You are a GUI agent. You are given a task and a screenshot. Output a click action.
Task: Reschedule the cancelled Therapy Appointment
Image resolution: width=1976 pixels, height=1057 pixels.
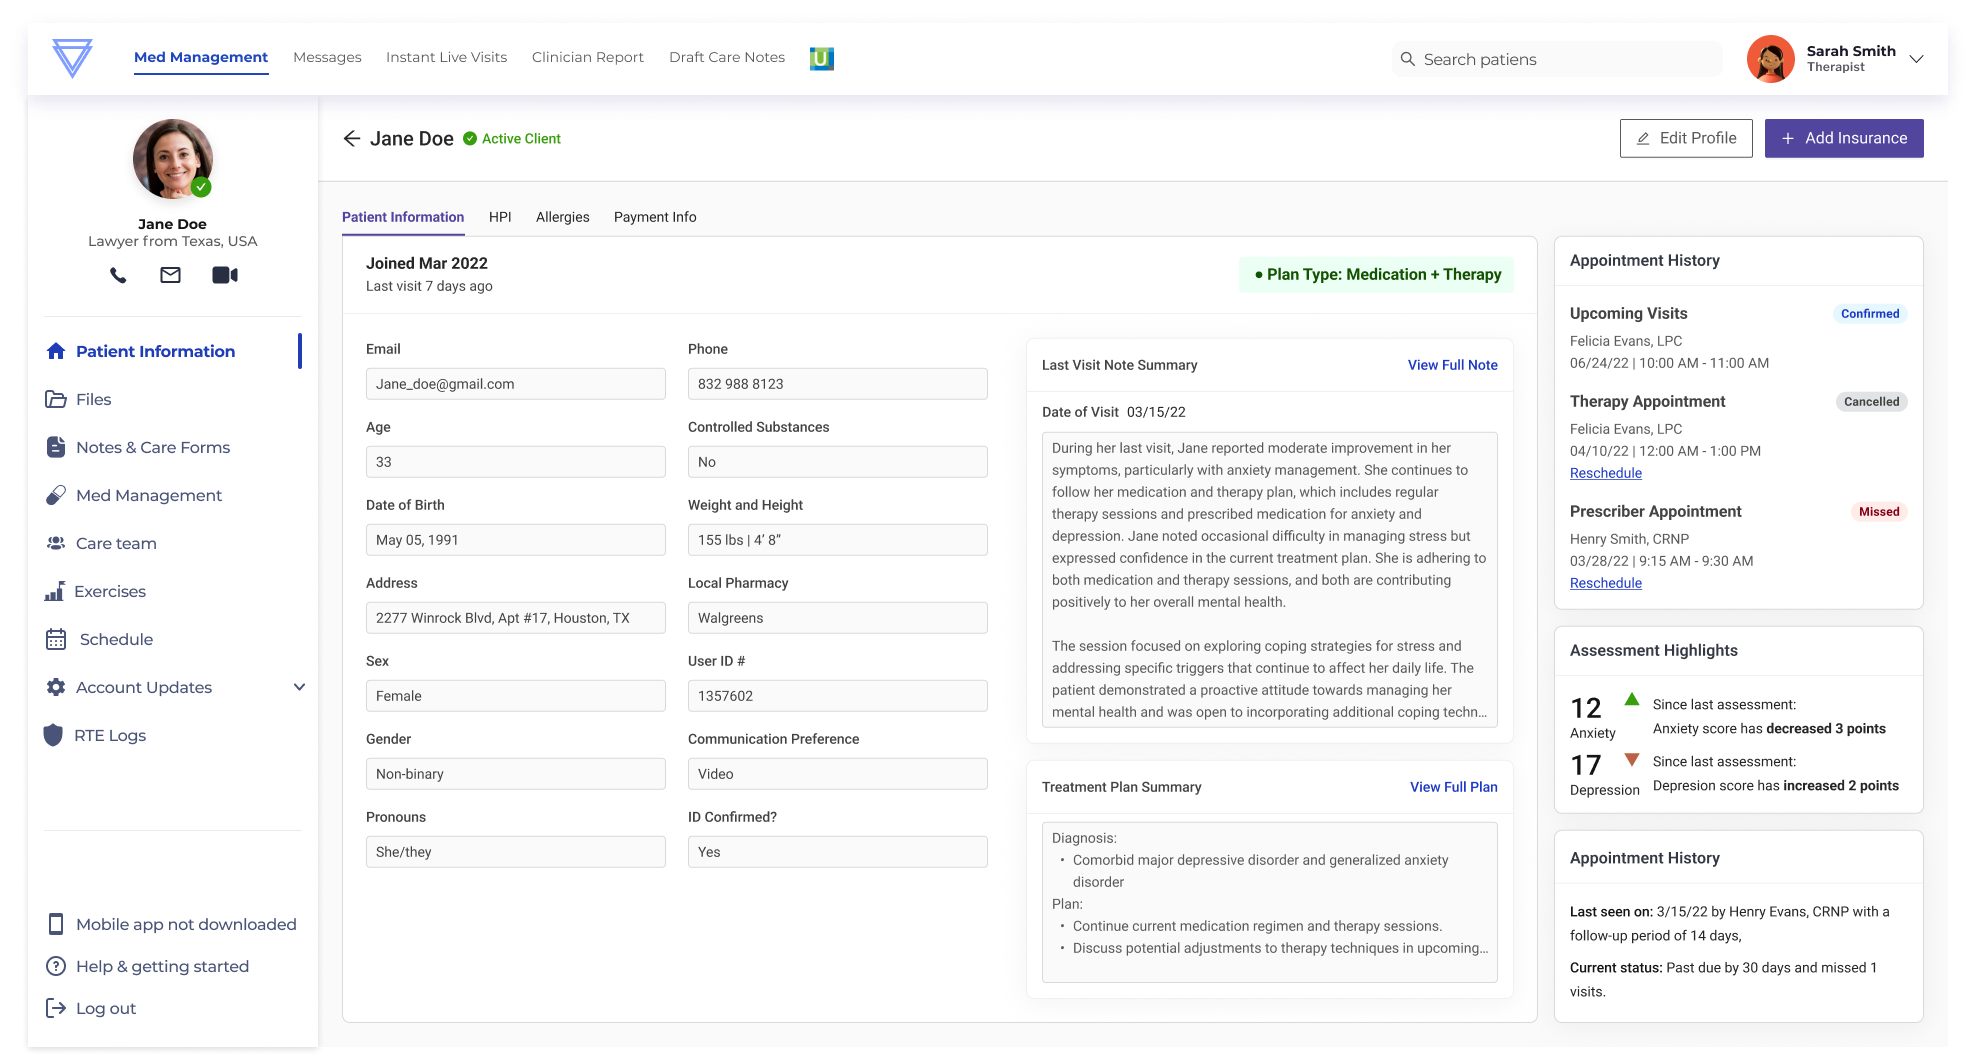(x=1605, y=473)
